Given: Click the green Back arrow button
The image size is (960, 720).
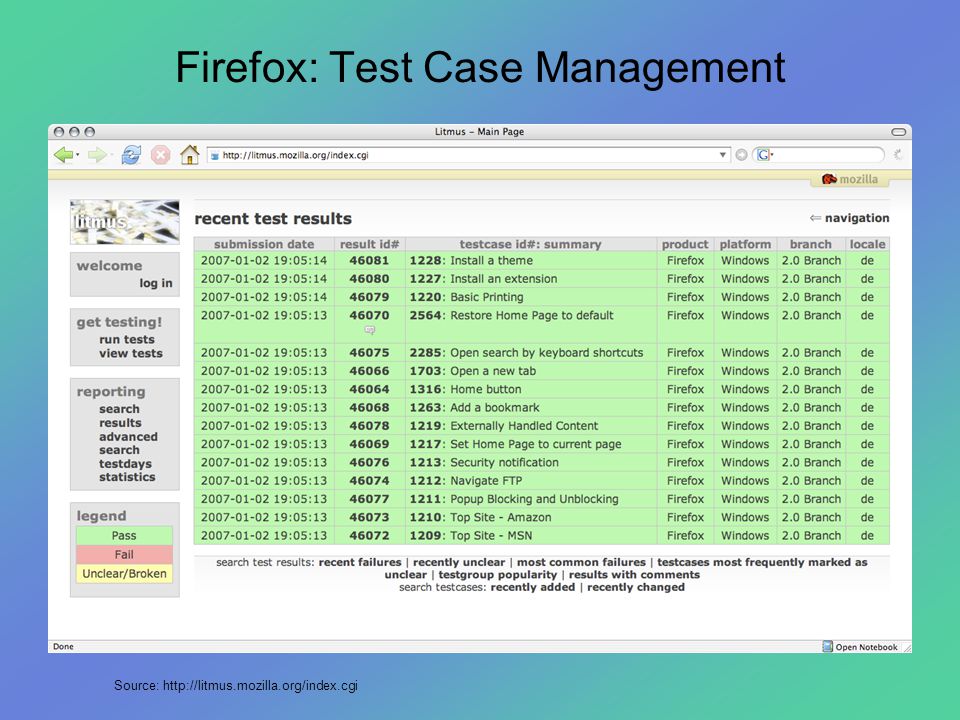Looking at the screenshot, I should pos(63,155).
